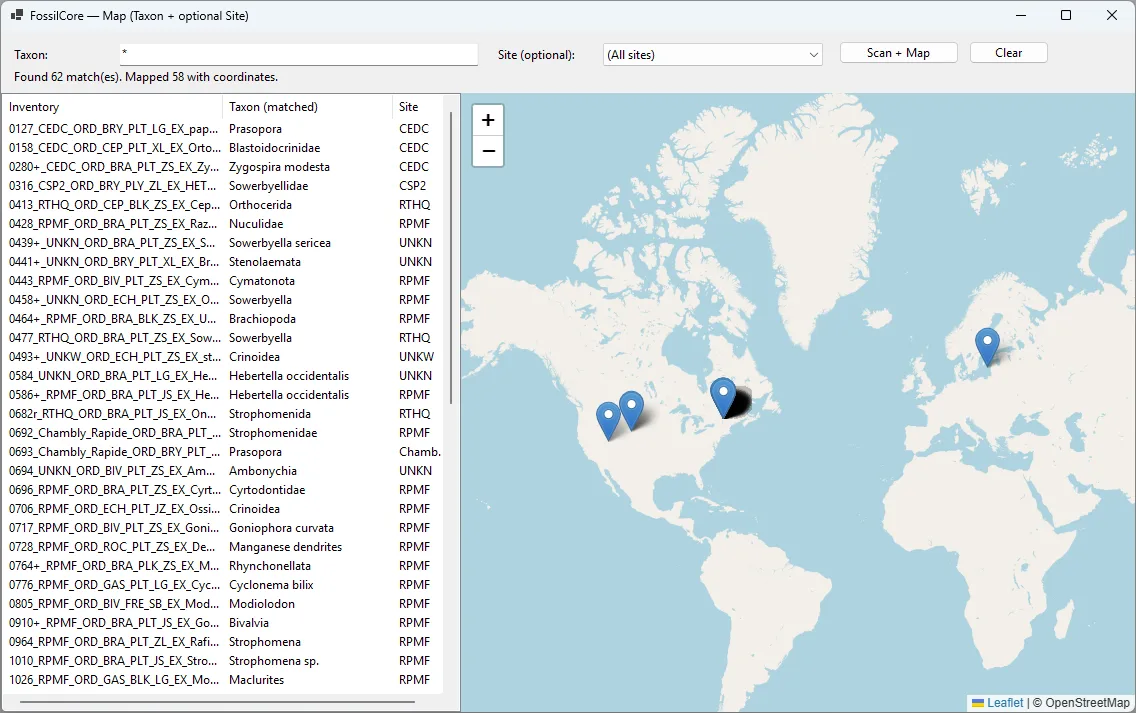Zoom out on the map with minus button
The width and height of the screenshot is (1136, 713).
pos(488,151)
